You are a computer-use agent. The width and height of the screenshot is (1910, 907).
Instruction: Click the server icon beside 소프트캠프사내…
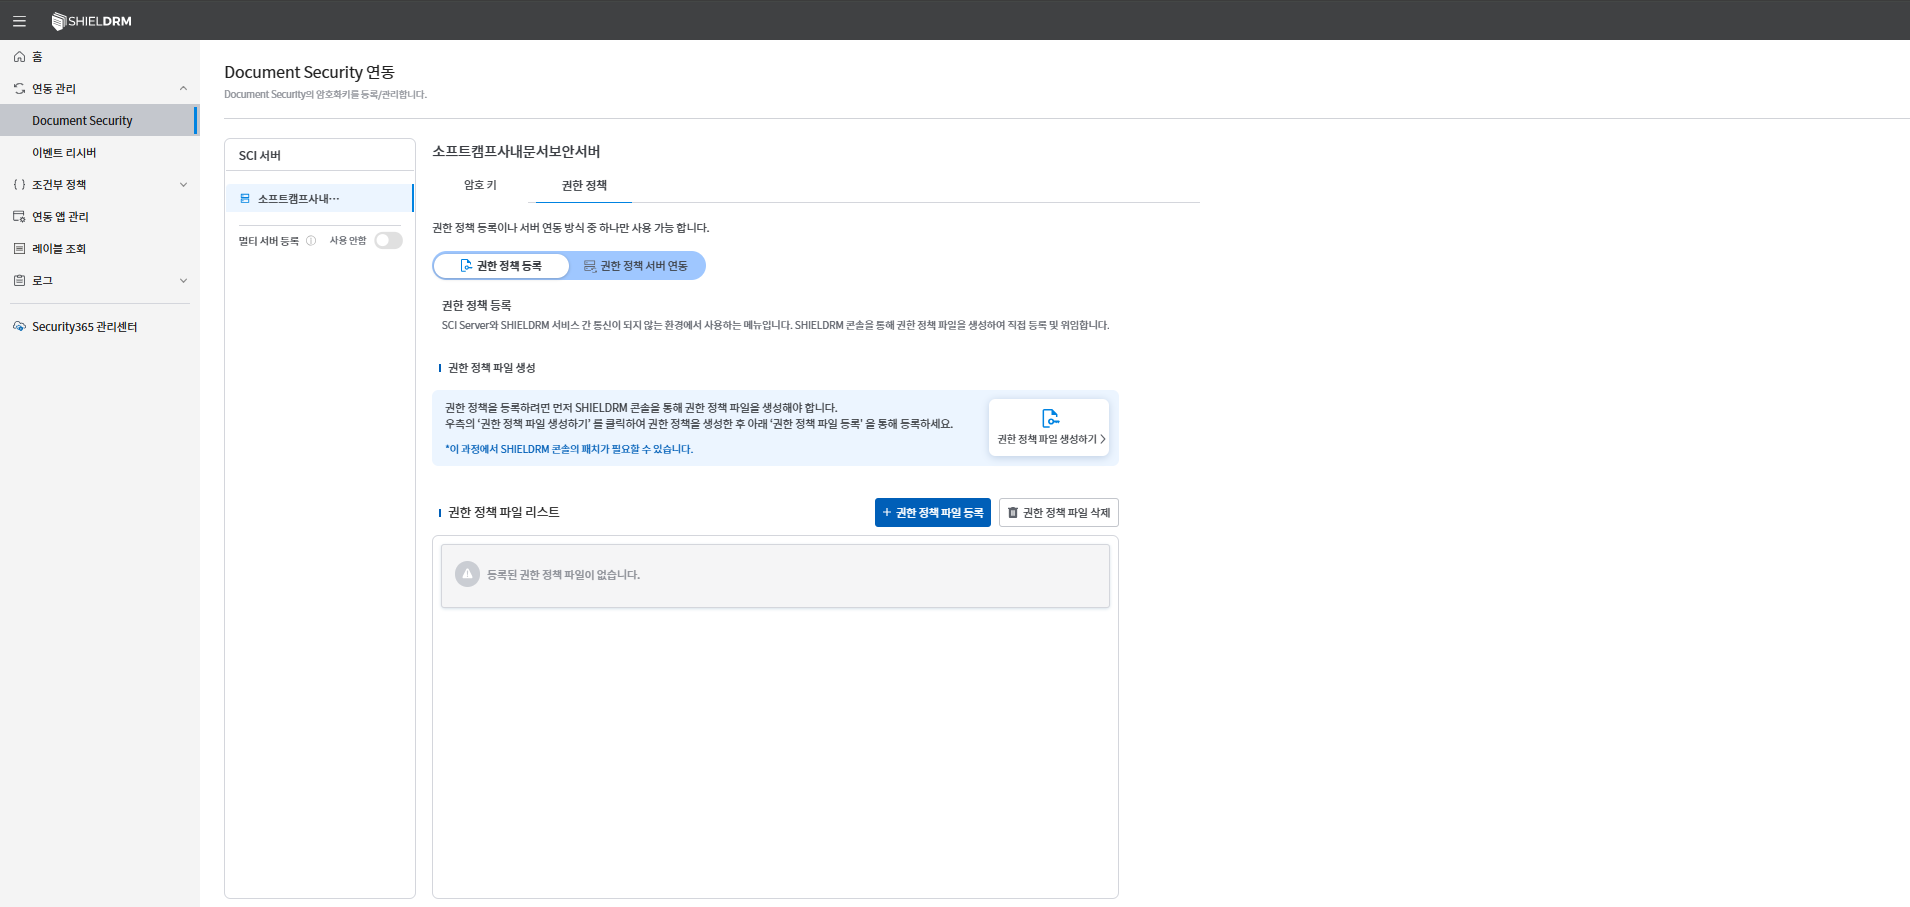coord(245,199)
